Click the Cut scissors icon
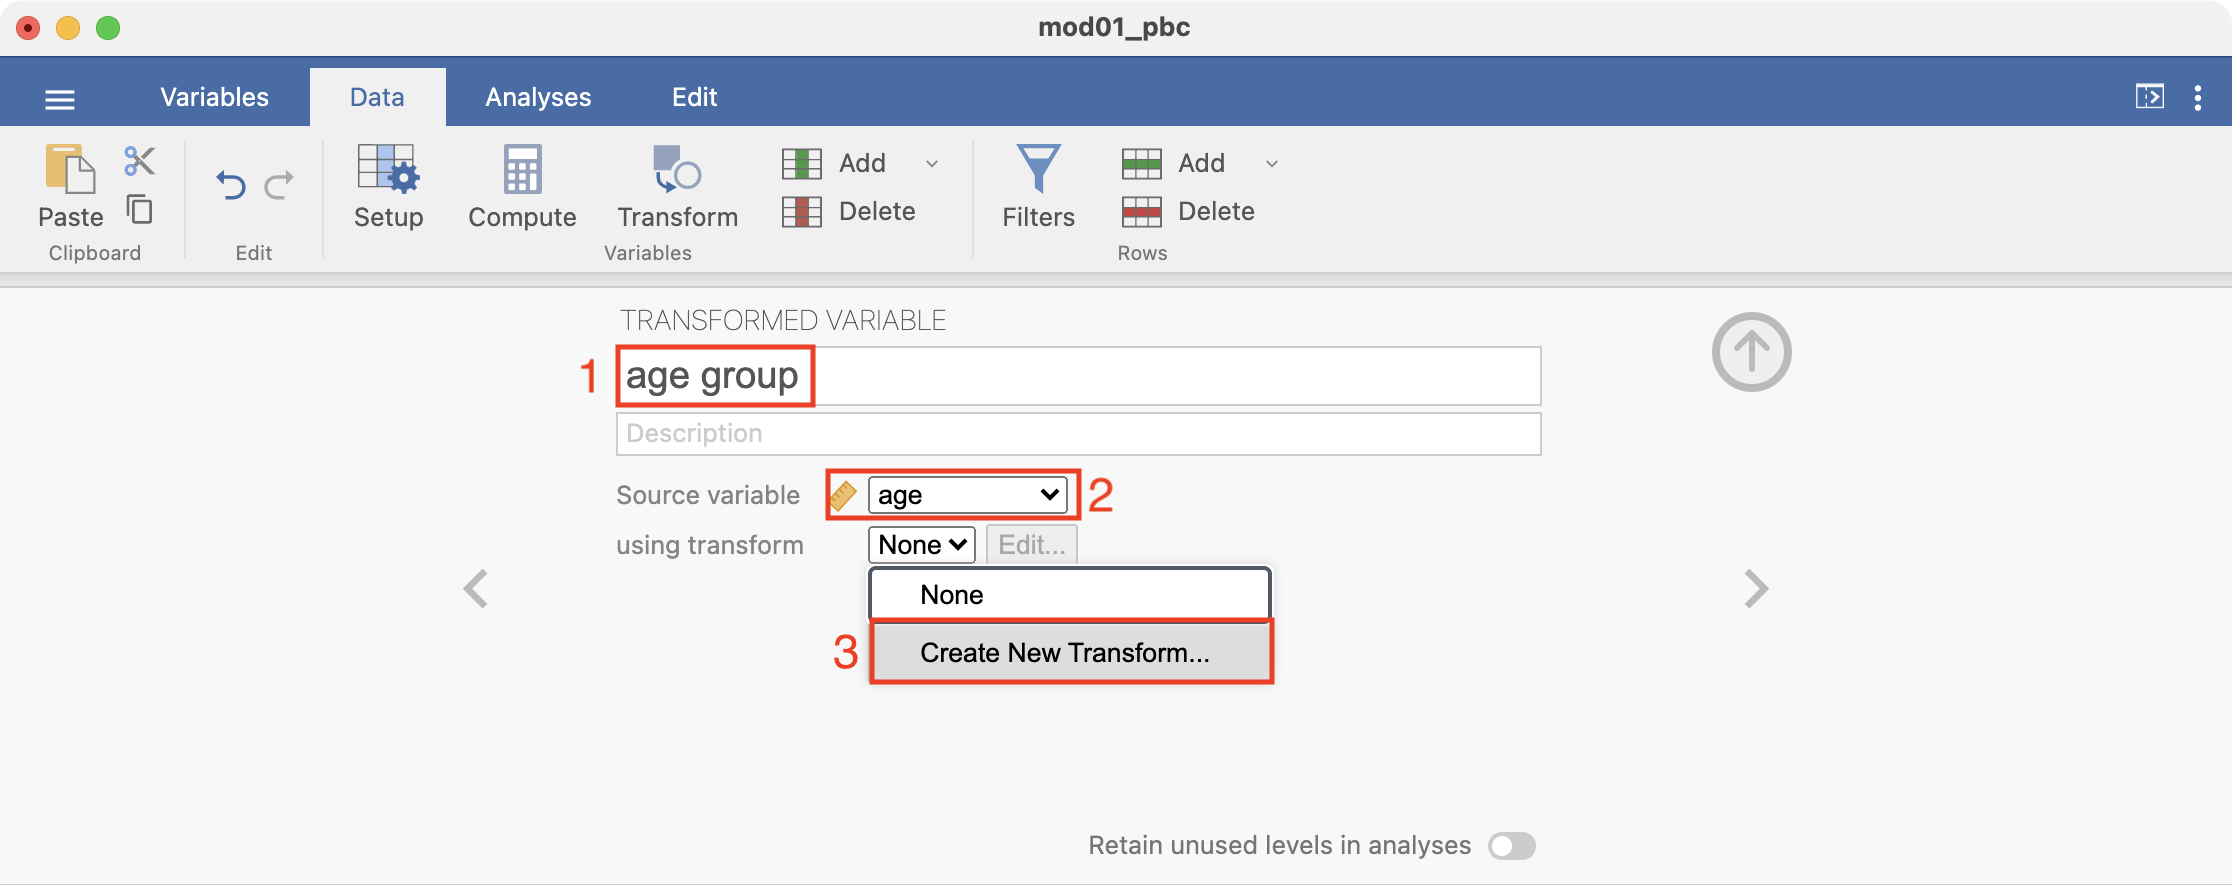This screenshot has height=885, width=2232. [x=139, y=161]
